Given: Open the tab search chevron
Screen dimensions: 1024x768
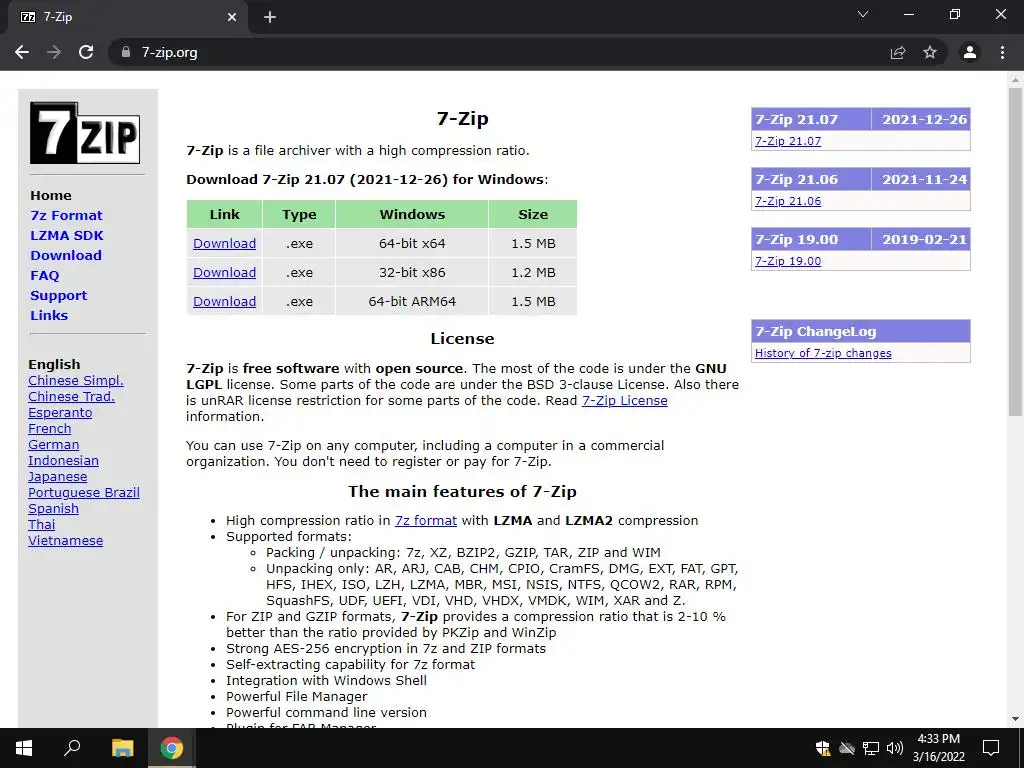Looking at the screenshot, I should [x=863, y=14].
